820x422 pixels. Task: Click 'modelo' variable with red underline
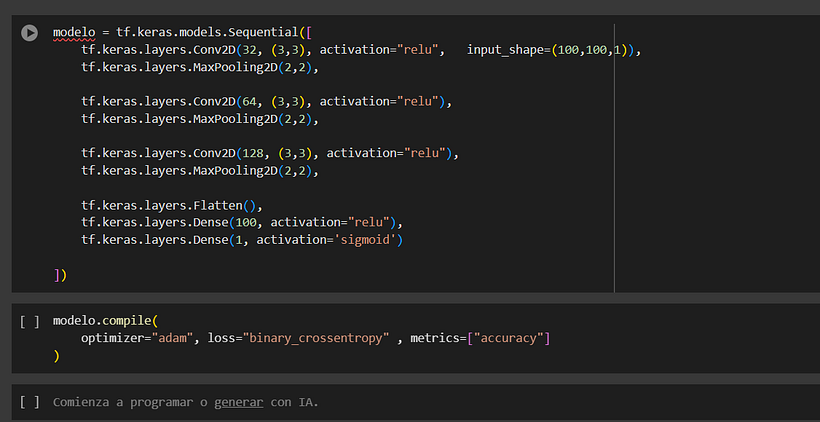(x=74, y=33)
